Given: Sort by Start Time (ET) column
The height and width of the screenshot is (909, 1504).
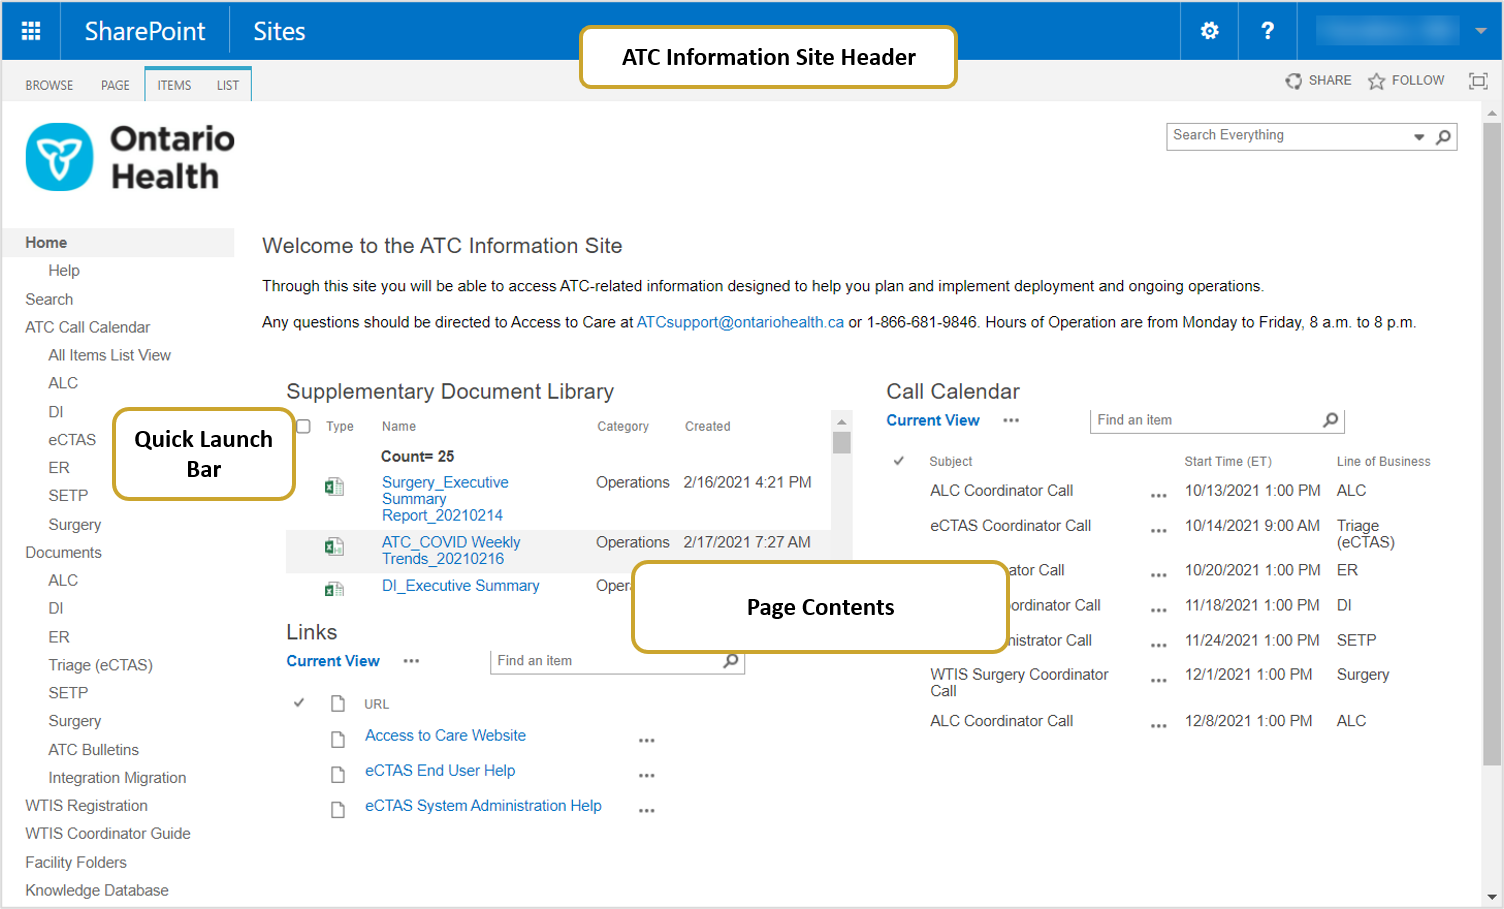Looking at the screenshot, I should coord(1228,461).
